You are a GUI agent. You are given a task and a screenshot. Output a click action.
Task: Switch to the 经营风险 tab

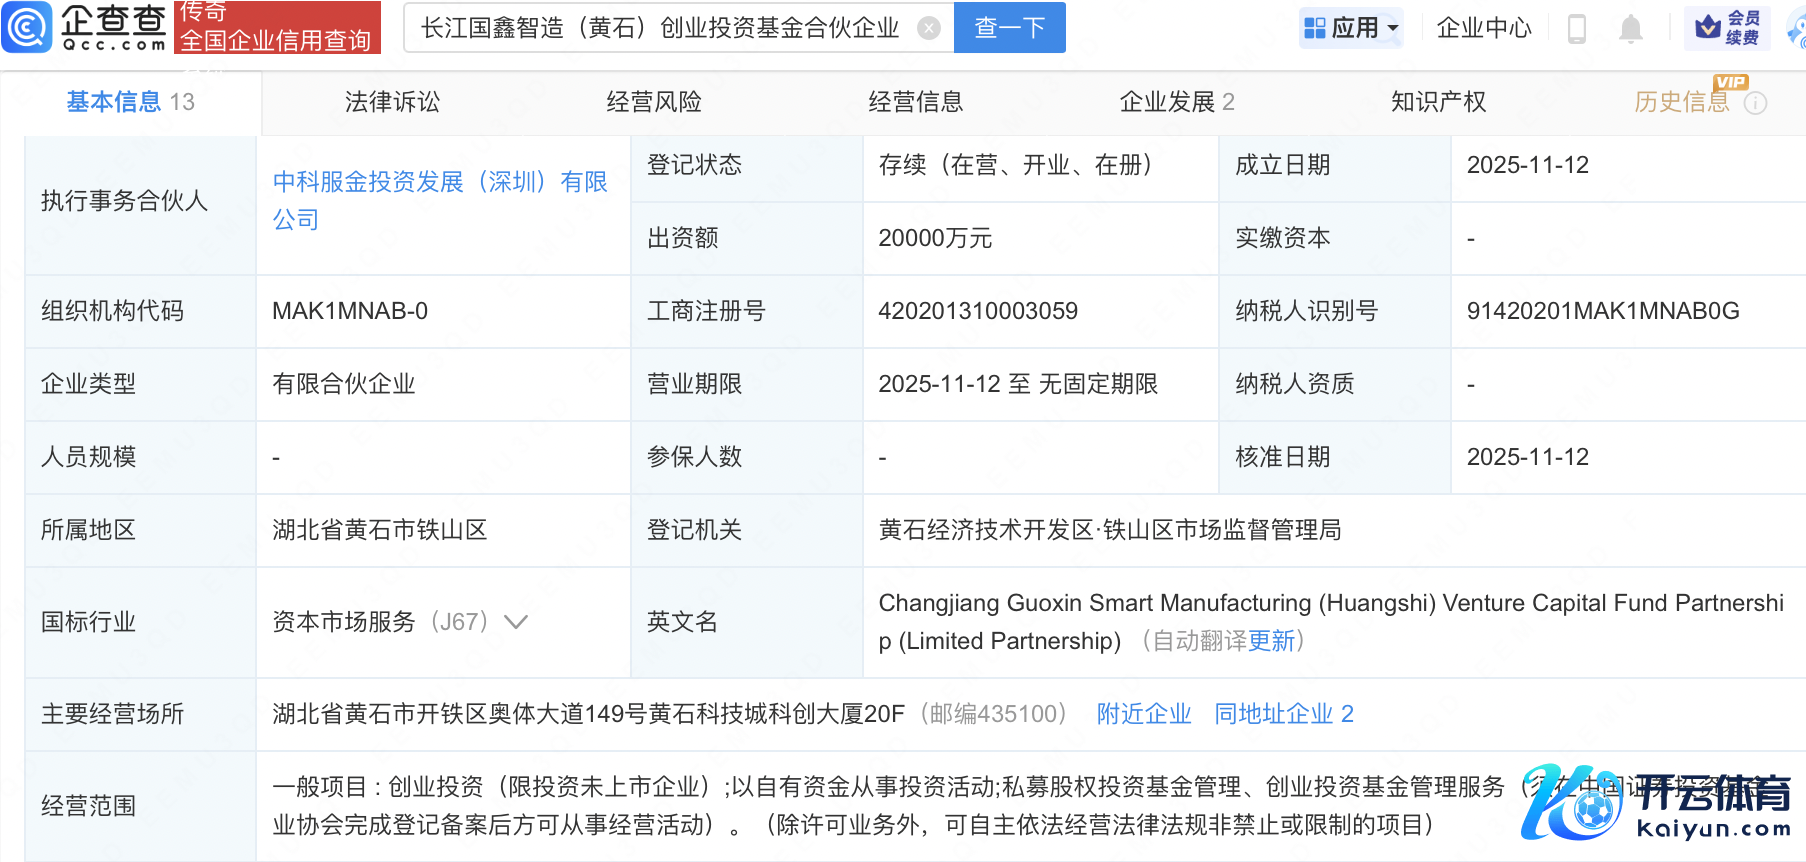tap(654, 102)
